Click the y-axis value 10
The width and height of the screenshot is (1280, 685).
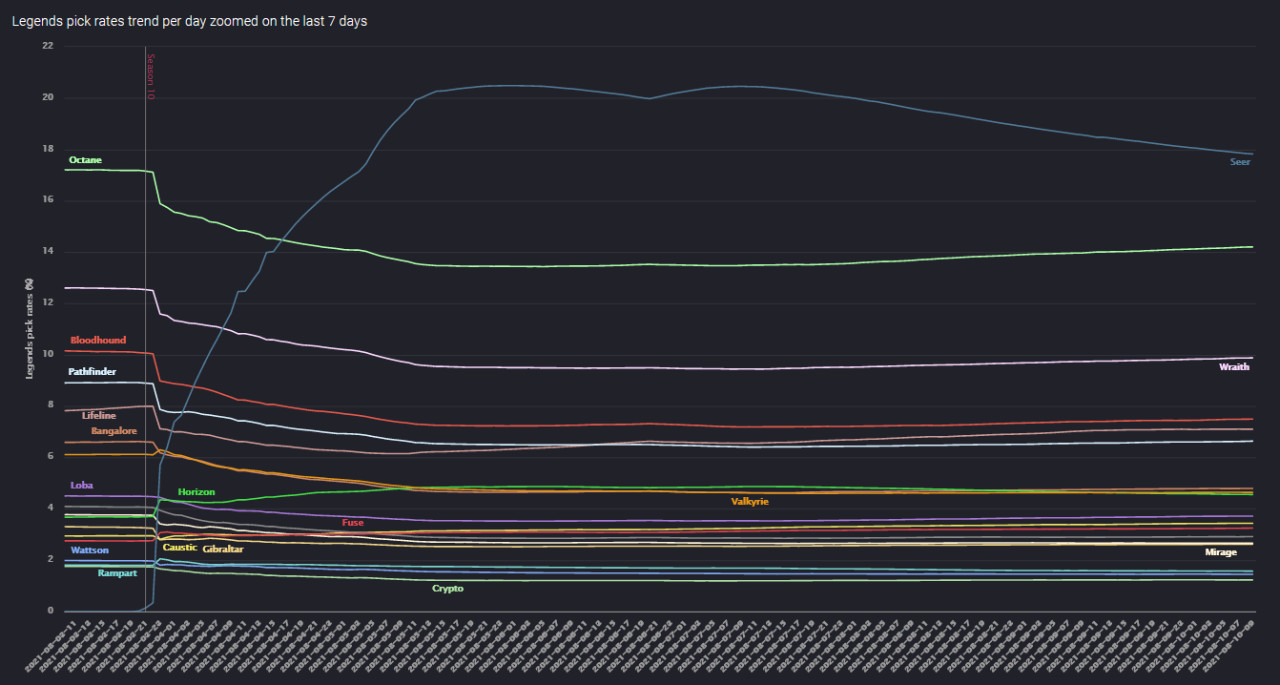point(48,354)
